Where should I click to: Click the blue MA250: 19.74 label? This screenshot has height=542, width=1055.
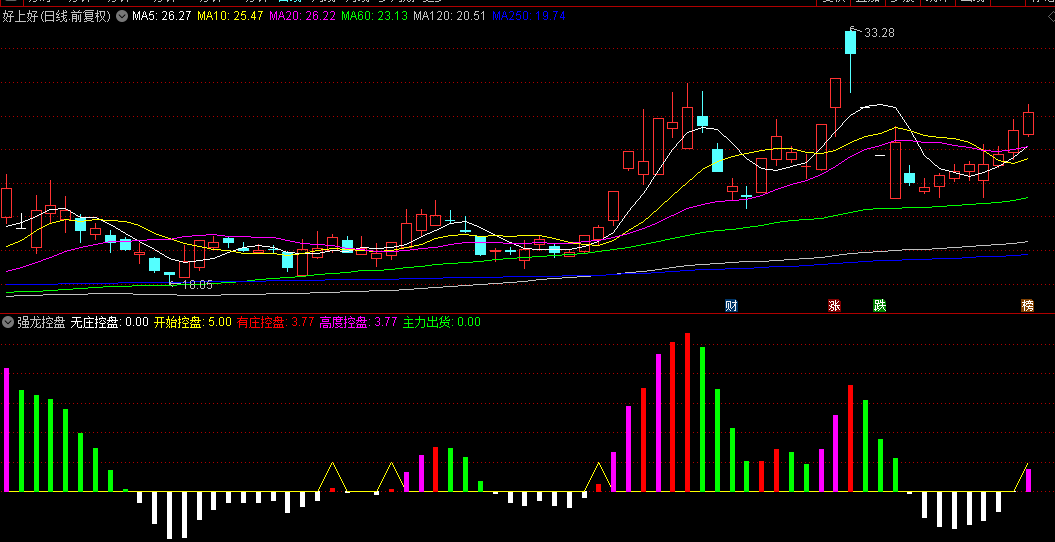click(529, 16)
